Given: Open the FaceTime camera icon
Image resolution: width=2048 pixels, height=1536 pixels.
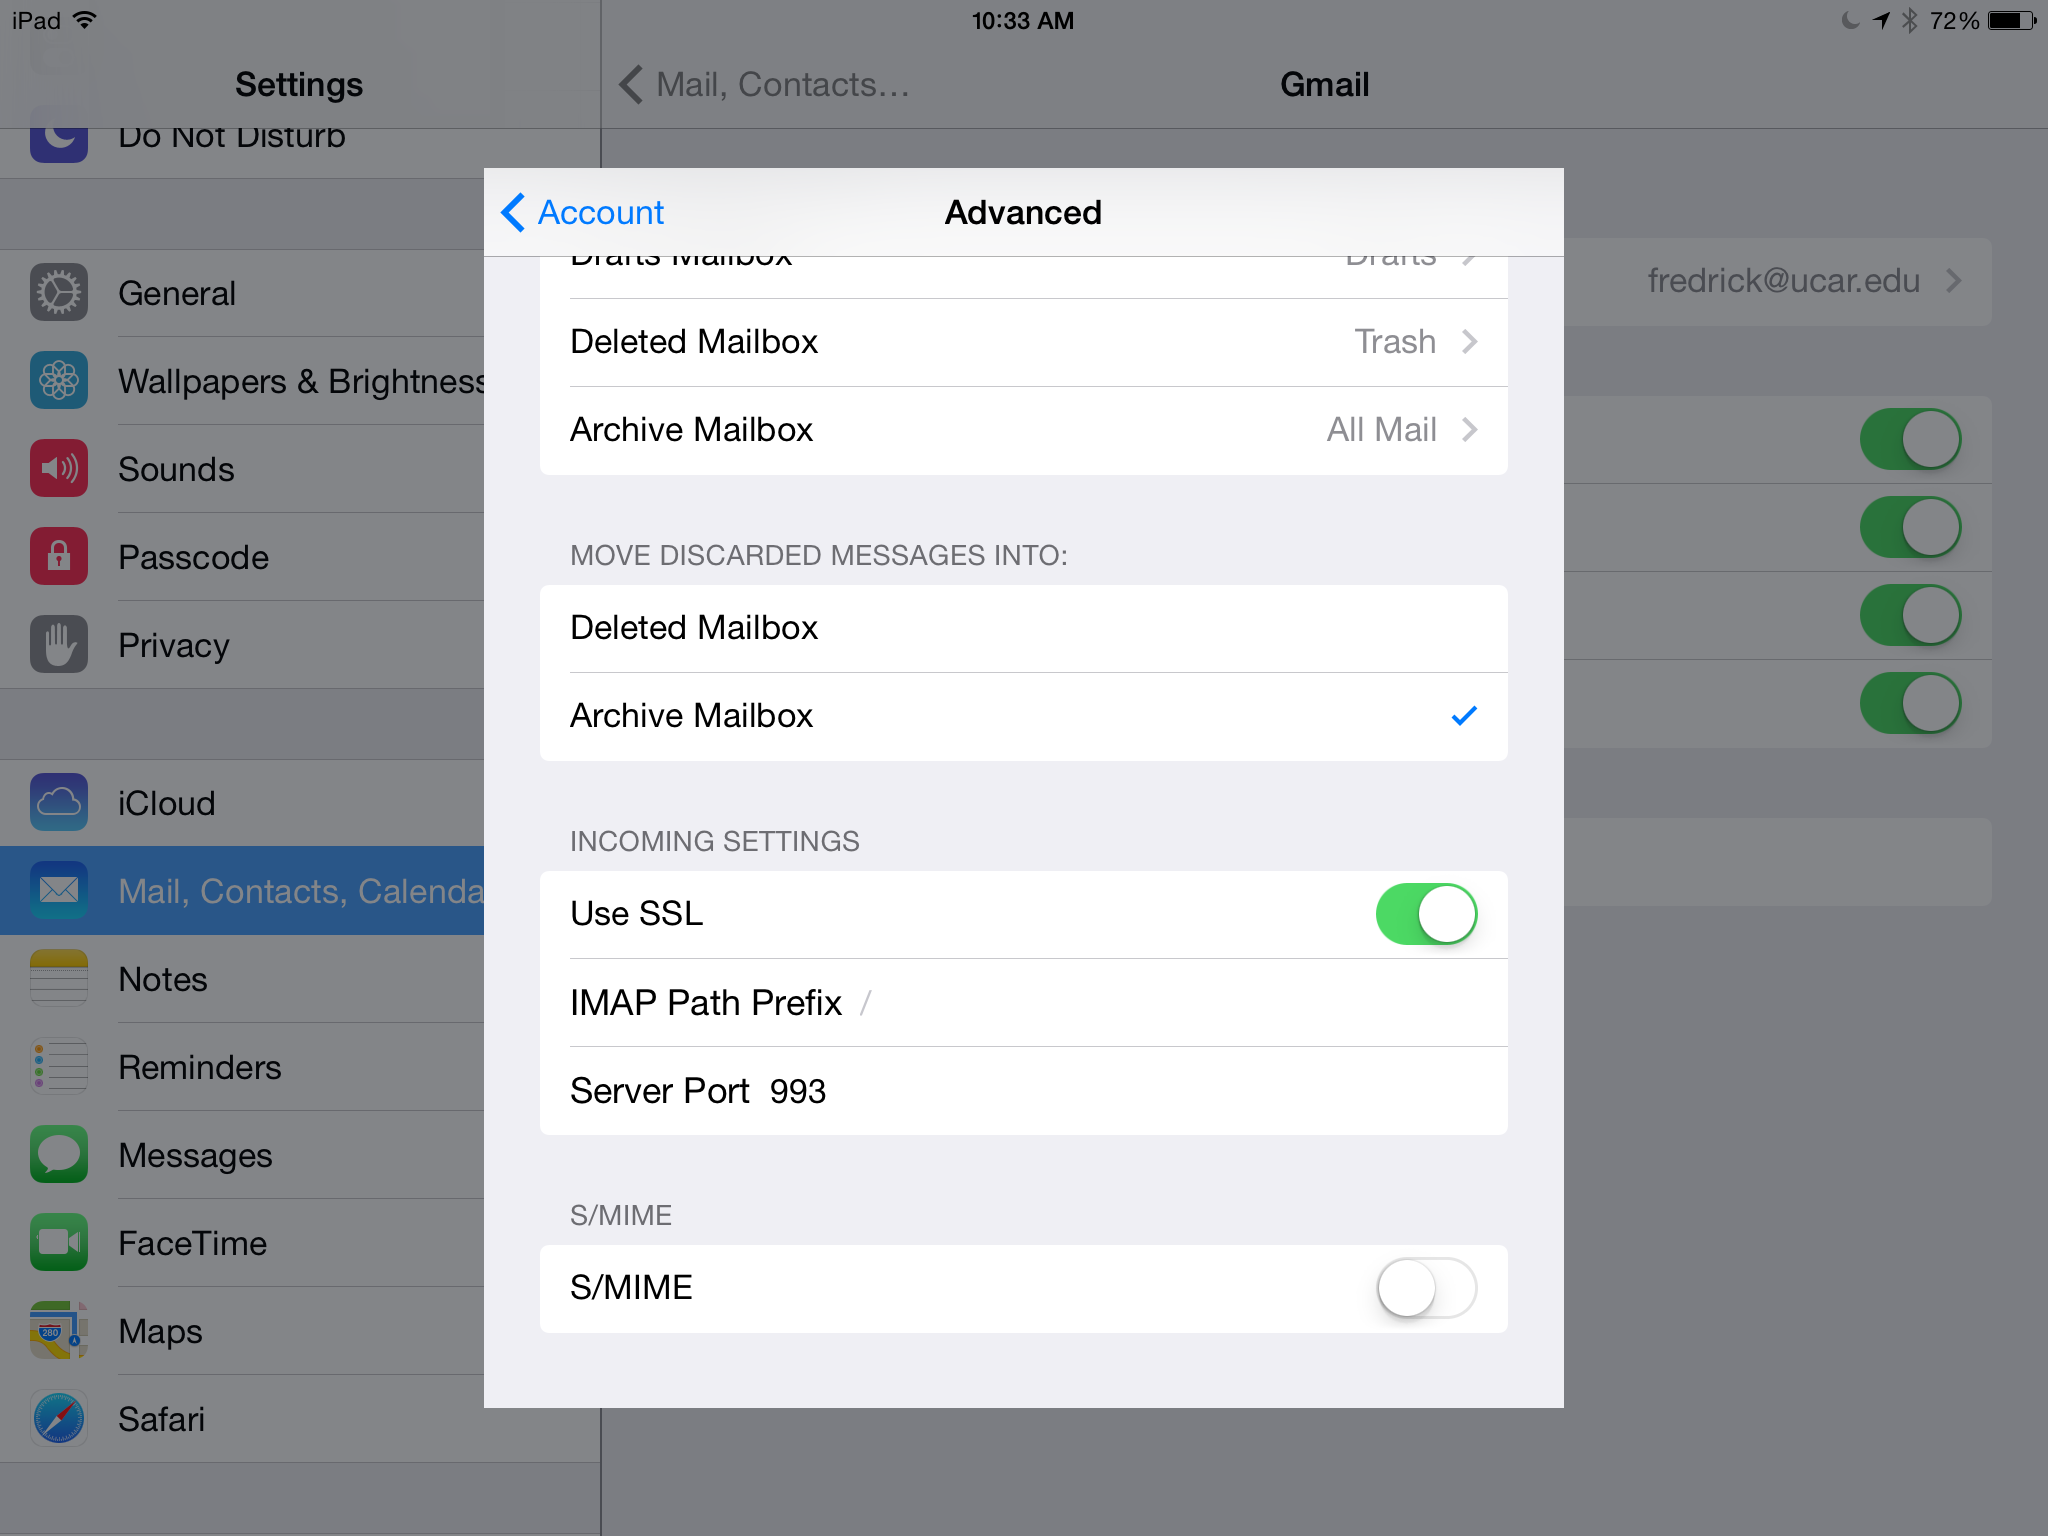Looking at the screenshot, I should (59, 1243).
